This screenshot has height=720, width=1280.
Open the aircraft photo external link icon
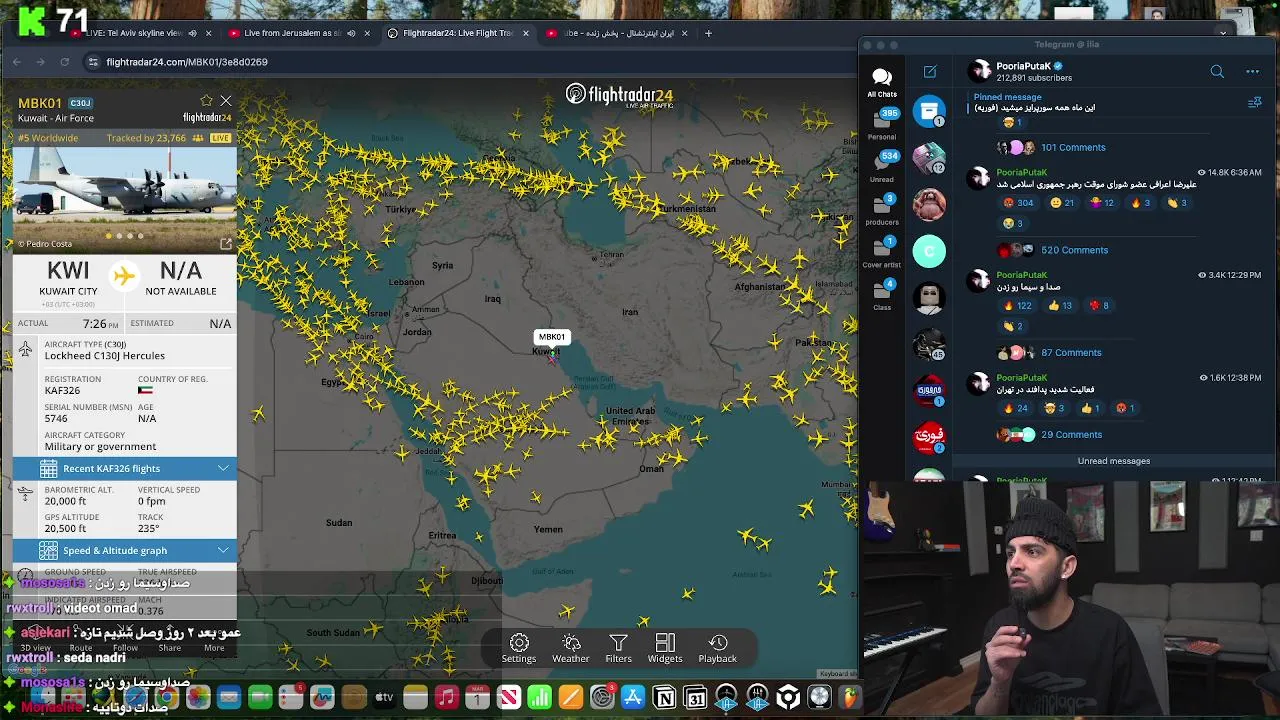pyautogui.click(x=226, y=243)
